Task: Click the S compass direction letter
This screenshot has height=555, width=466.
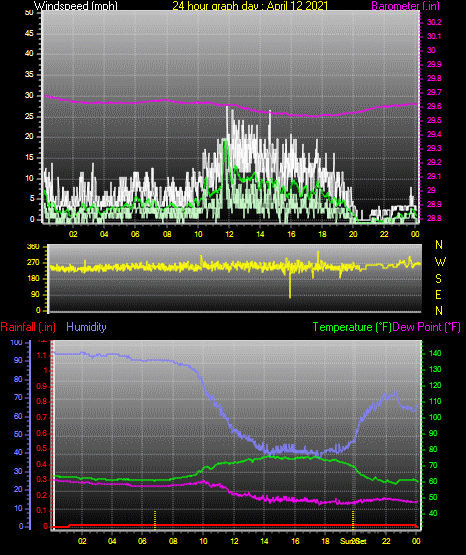Action: coord(438,279)
